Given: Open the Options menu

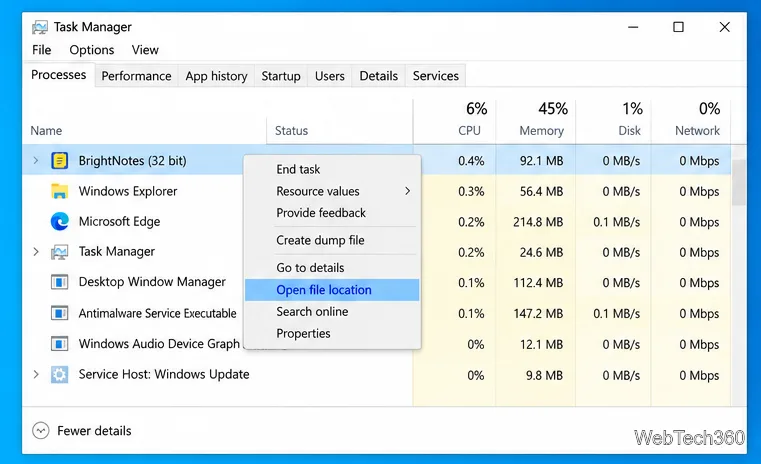Looking at the screenshot, I should 92,50.
